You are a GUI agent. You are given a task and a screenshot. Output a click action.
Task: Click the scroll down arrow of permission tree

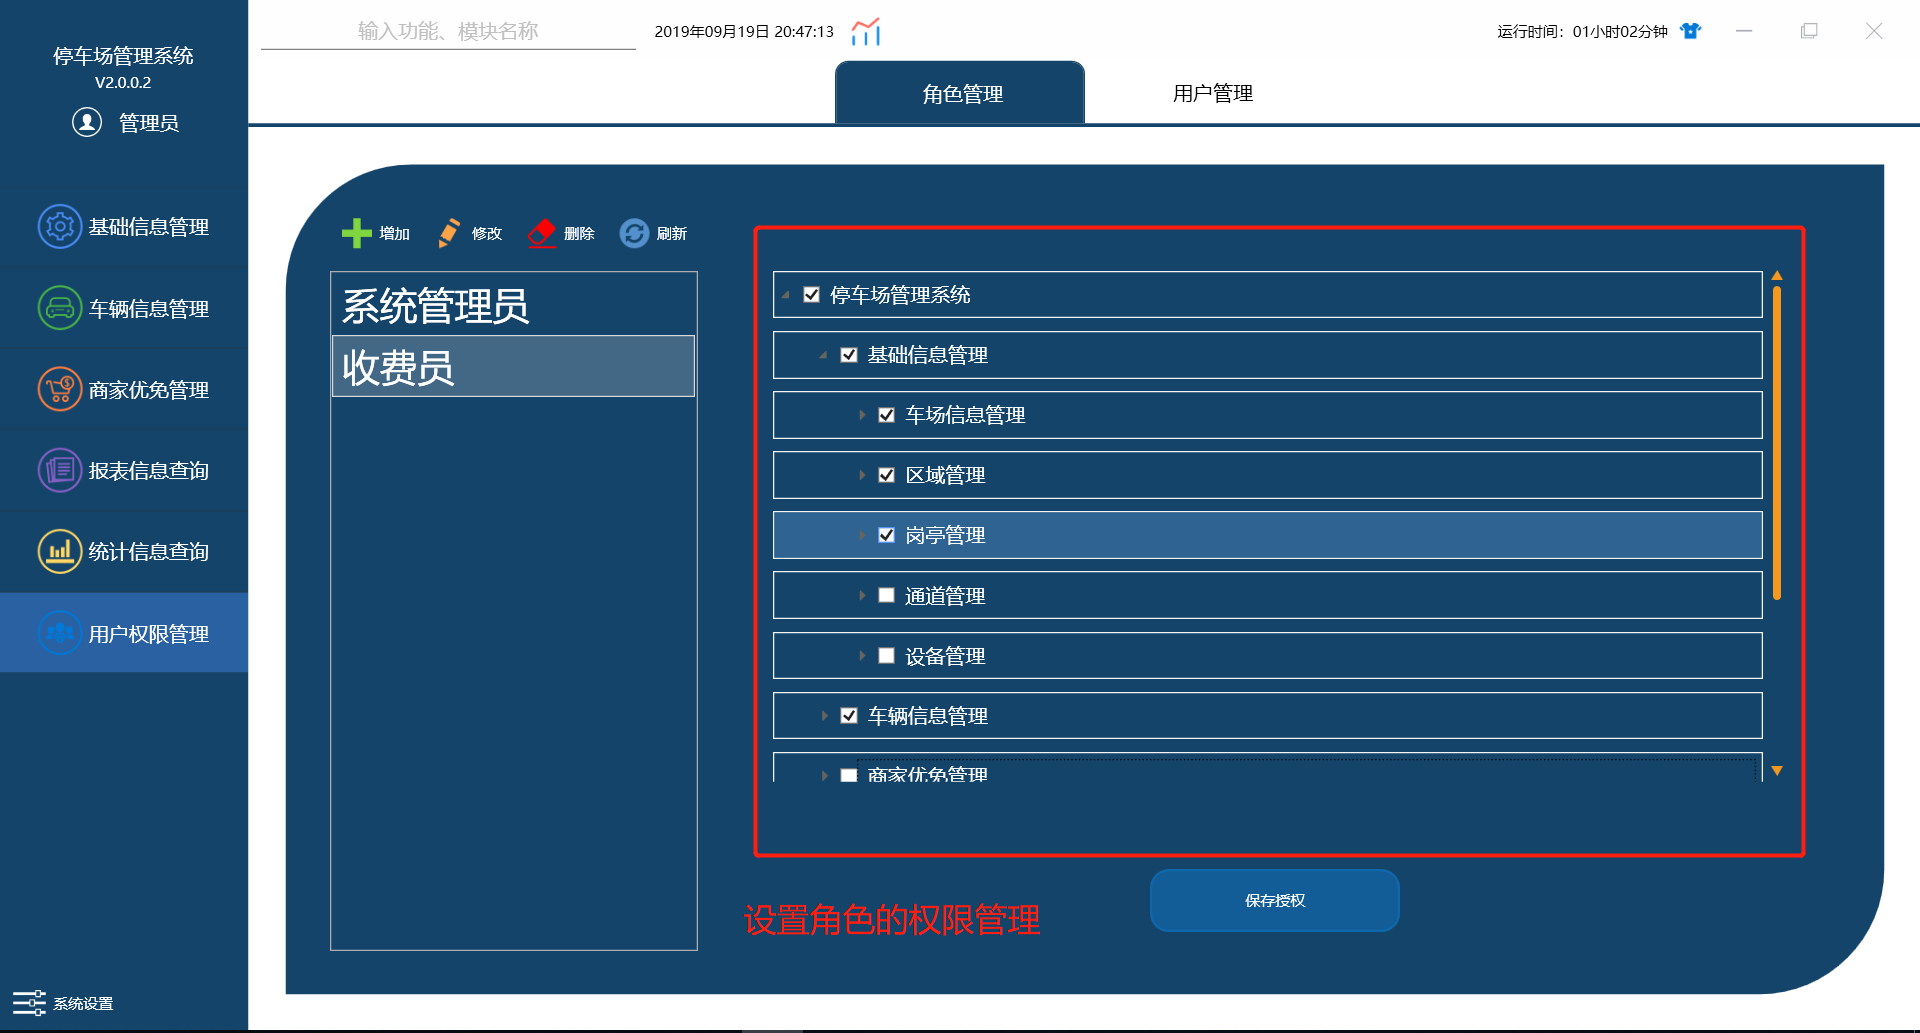pos(1777,770)
